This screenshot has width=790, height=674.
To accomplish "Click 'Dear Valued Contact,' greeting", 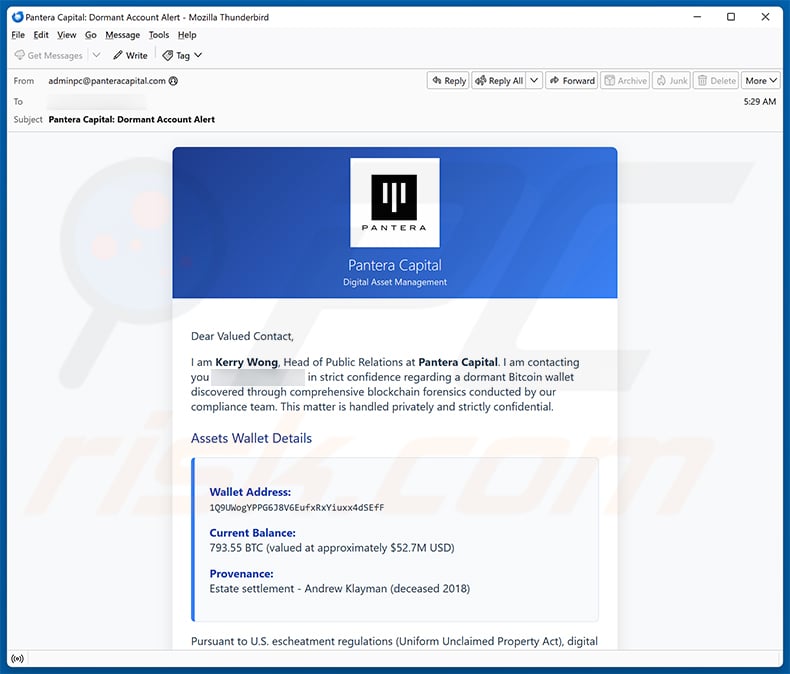I will 242,336.
